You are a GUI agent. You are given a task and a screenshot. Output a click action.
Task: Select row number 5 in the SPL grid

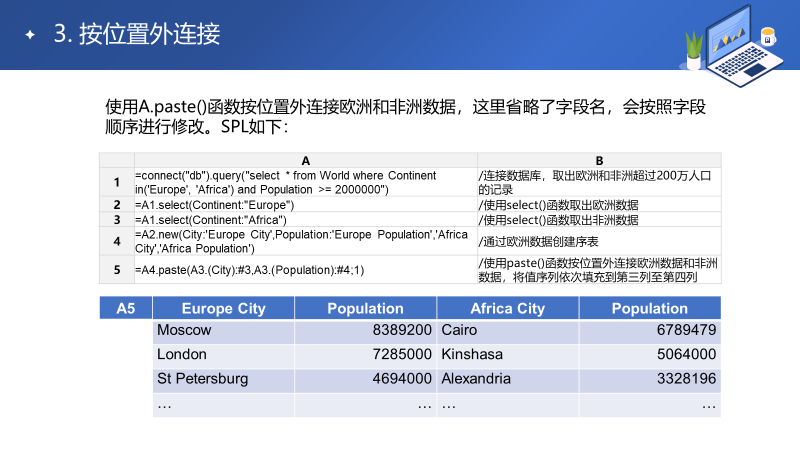pyautogui.click(x=117, y=270)
